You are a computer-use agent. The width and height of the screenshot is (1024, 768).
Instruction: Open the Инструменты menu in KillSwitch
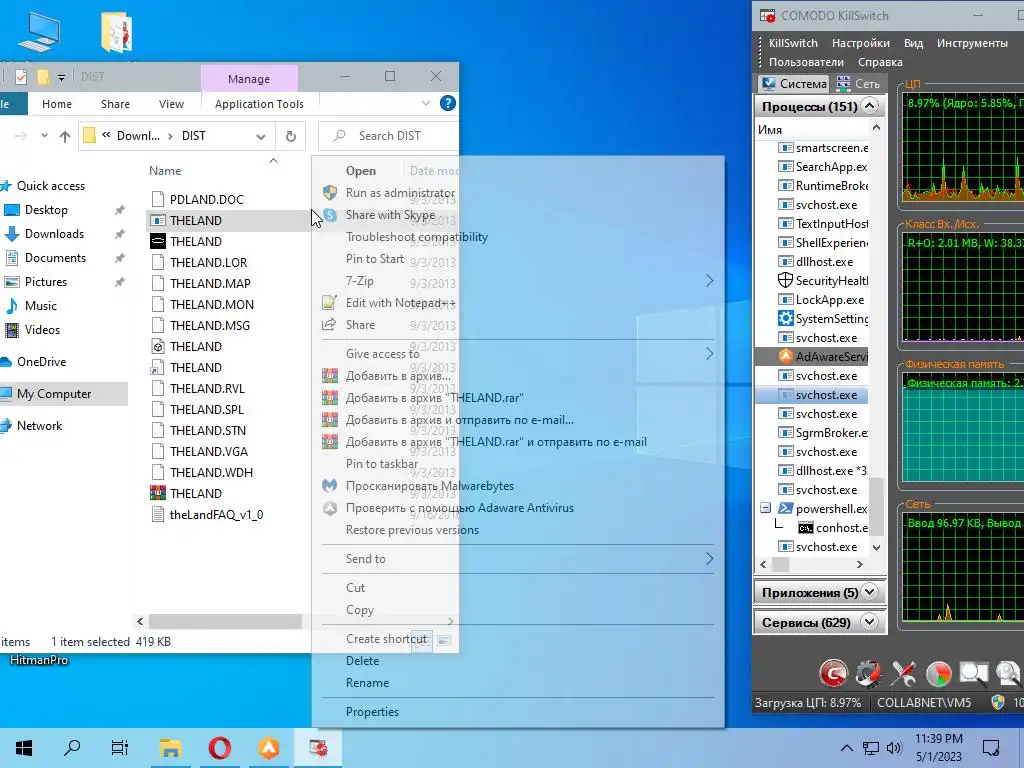[x=972, y=43]
